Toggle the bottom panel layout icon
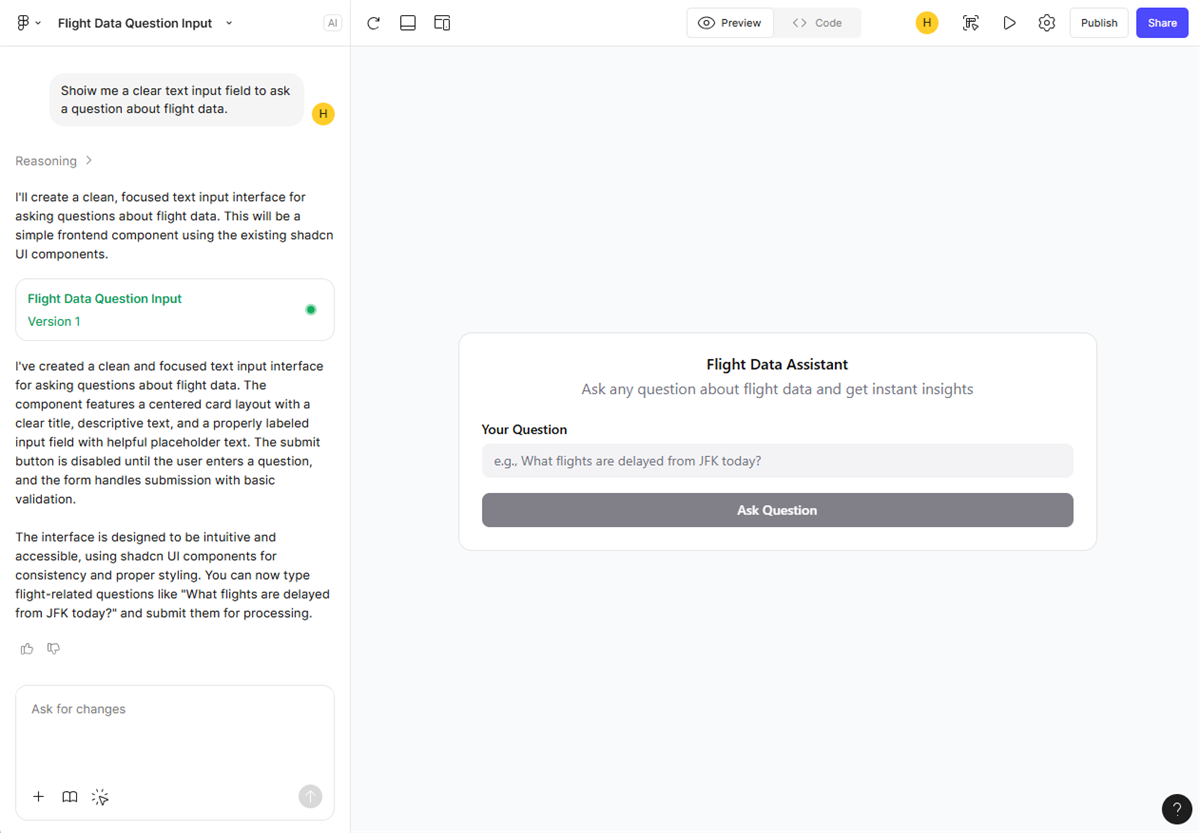 point(408,23)
